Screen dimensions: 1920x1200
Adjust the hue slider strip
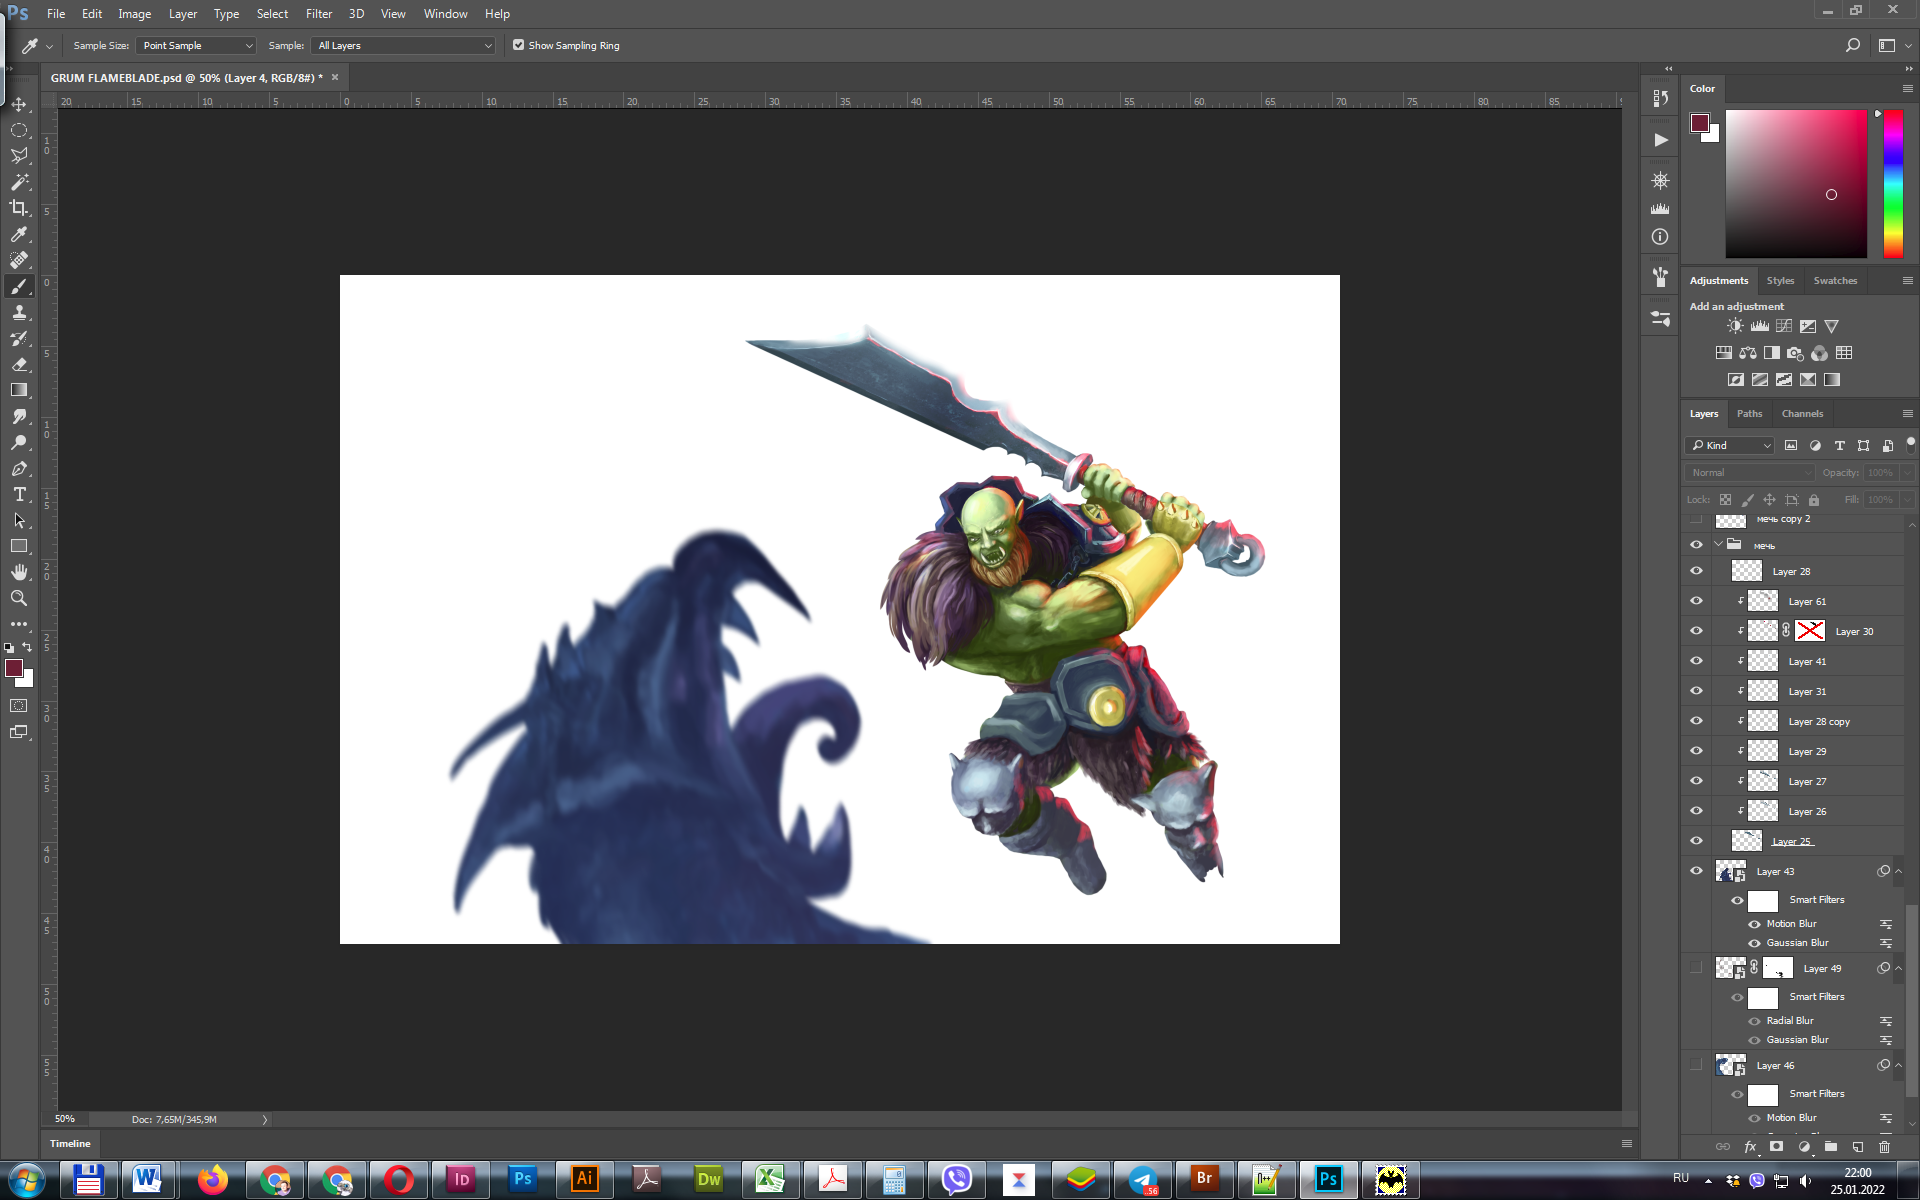(1893, 184)
